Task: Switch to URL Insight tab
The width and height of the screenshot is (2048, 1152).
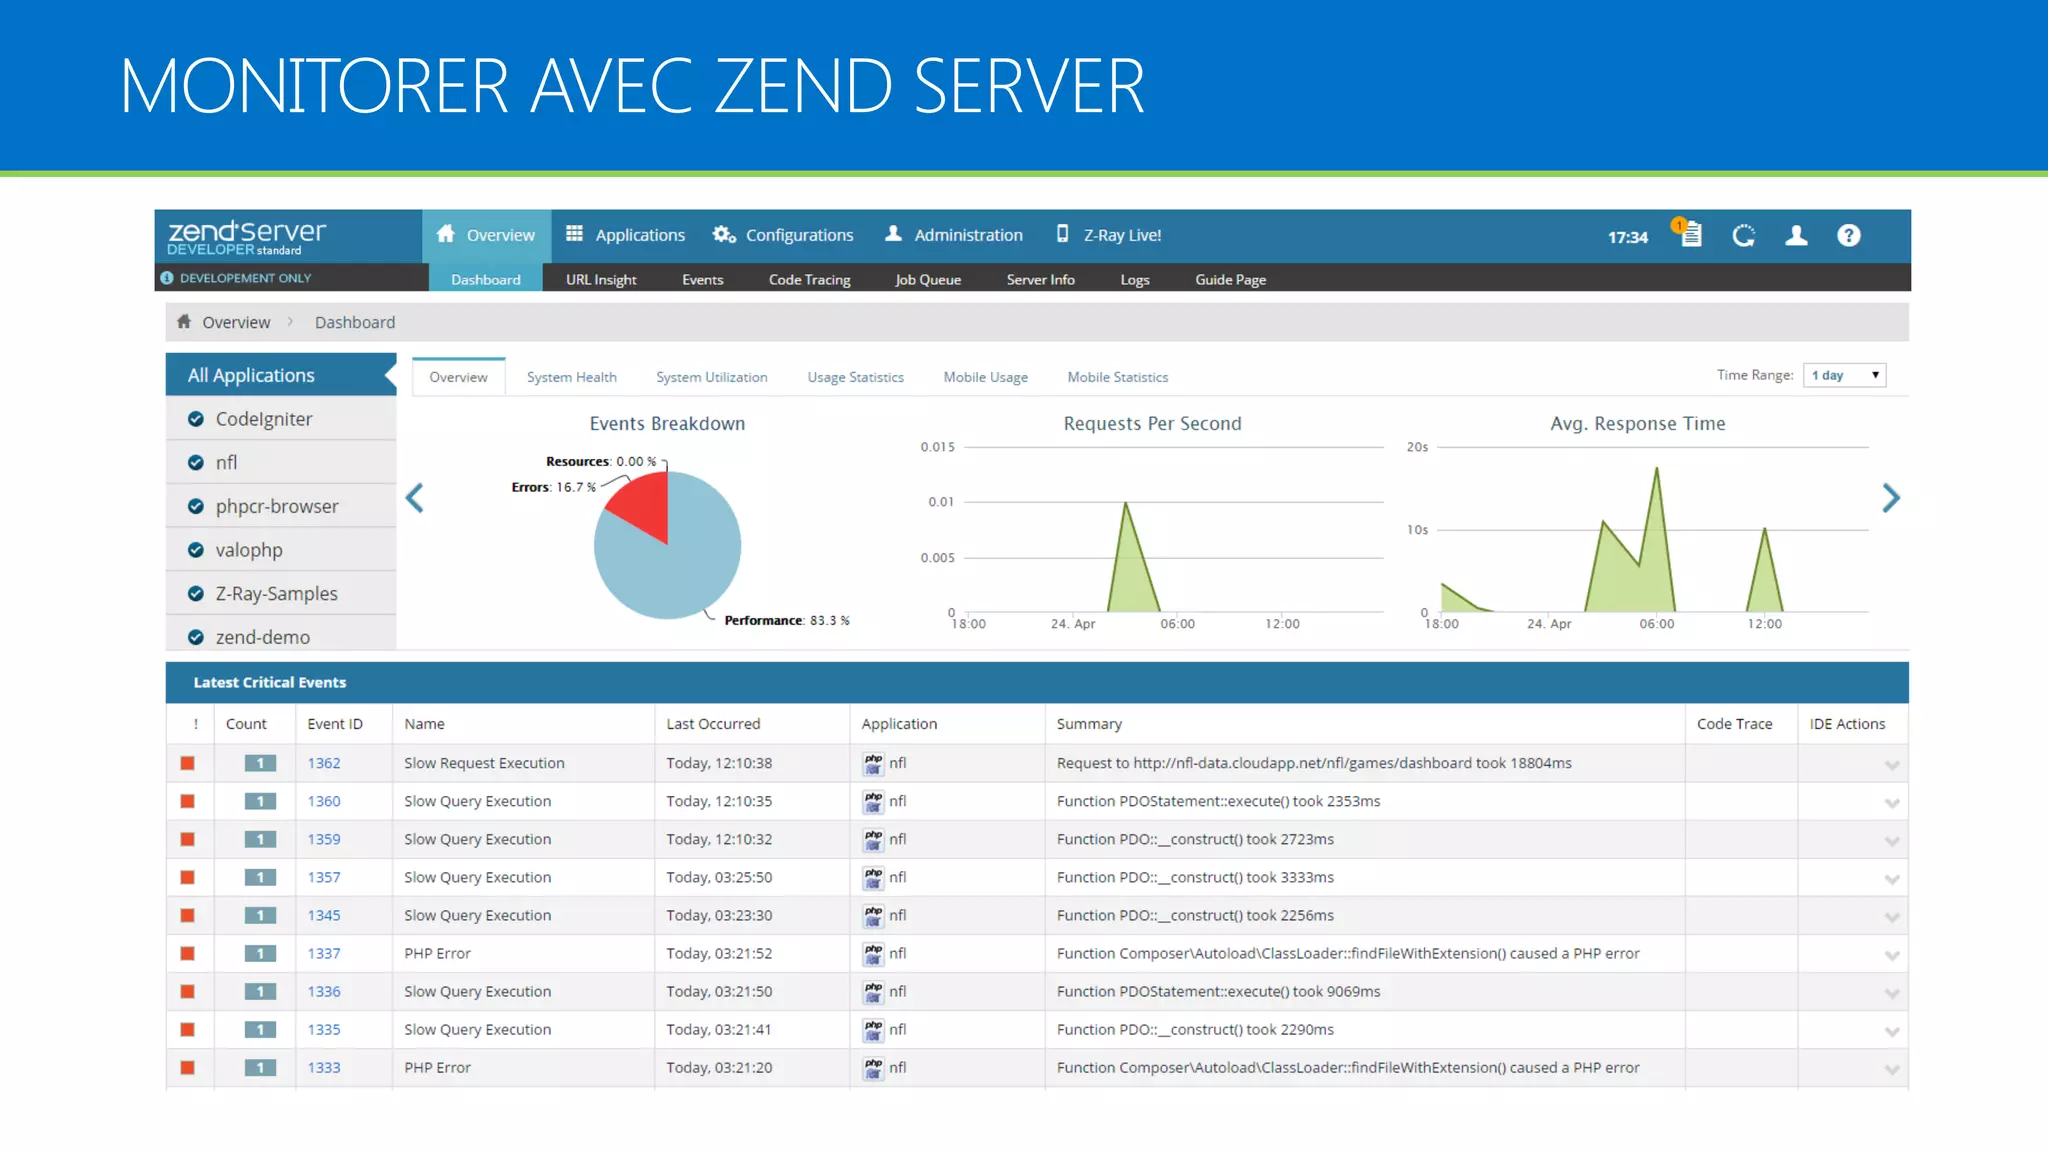Action: click(601, 279)
